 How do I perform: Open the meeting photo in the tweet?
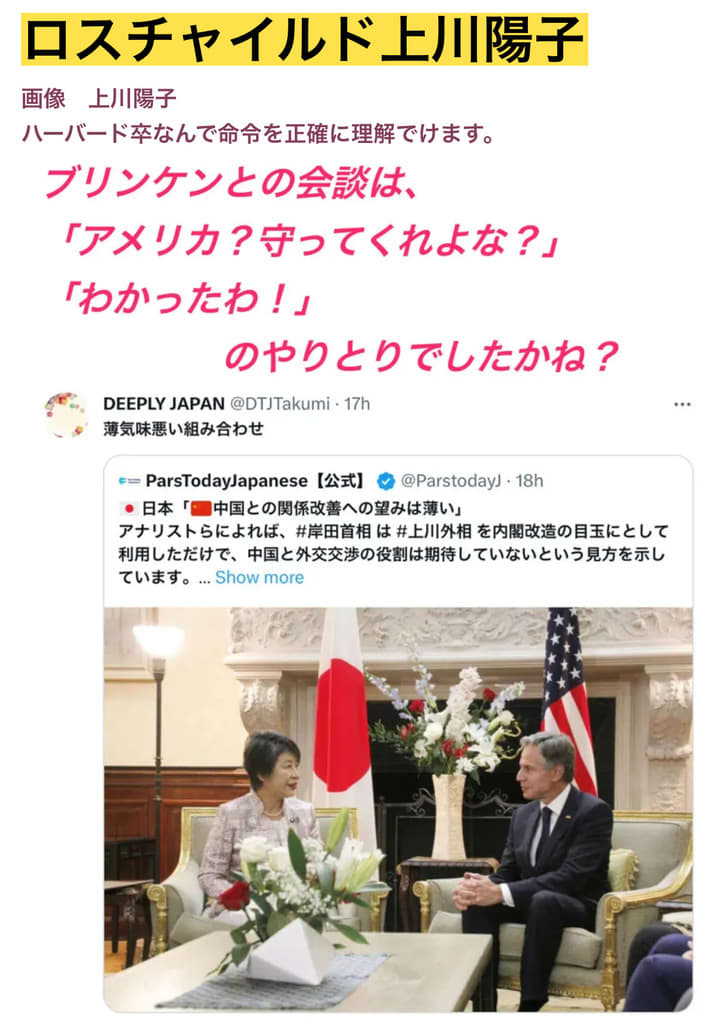pos(398,810)
